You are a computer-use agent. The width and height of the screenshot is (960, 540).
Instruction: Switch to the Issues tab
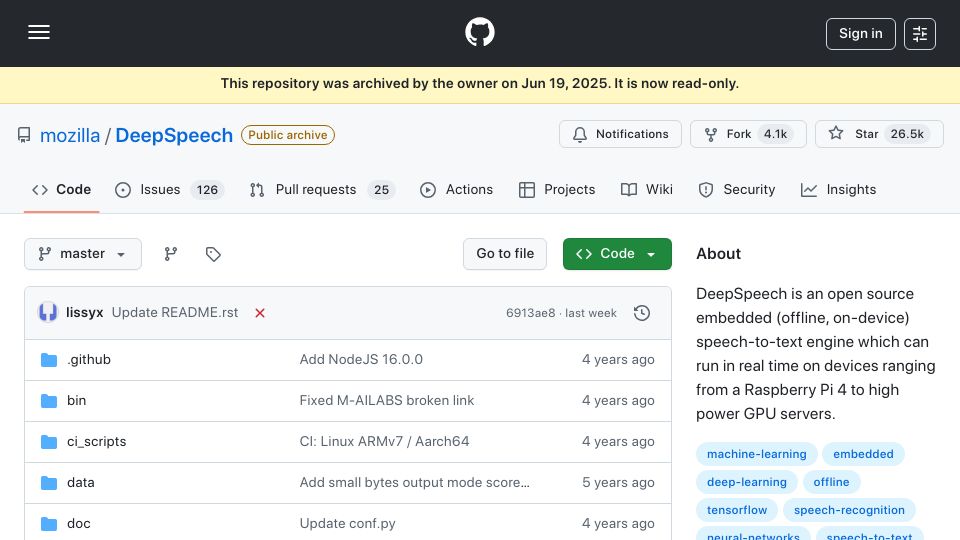coord(170,190)
